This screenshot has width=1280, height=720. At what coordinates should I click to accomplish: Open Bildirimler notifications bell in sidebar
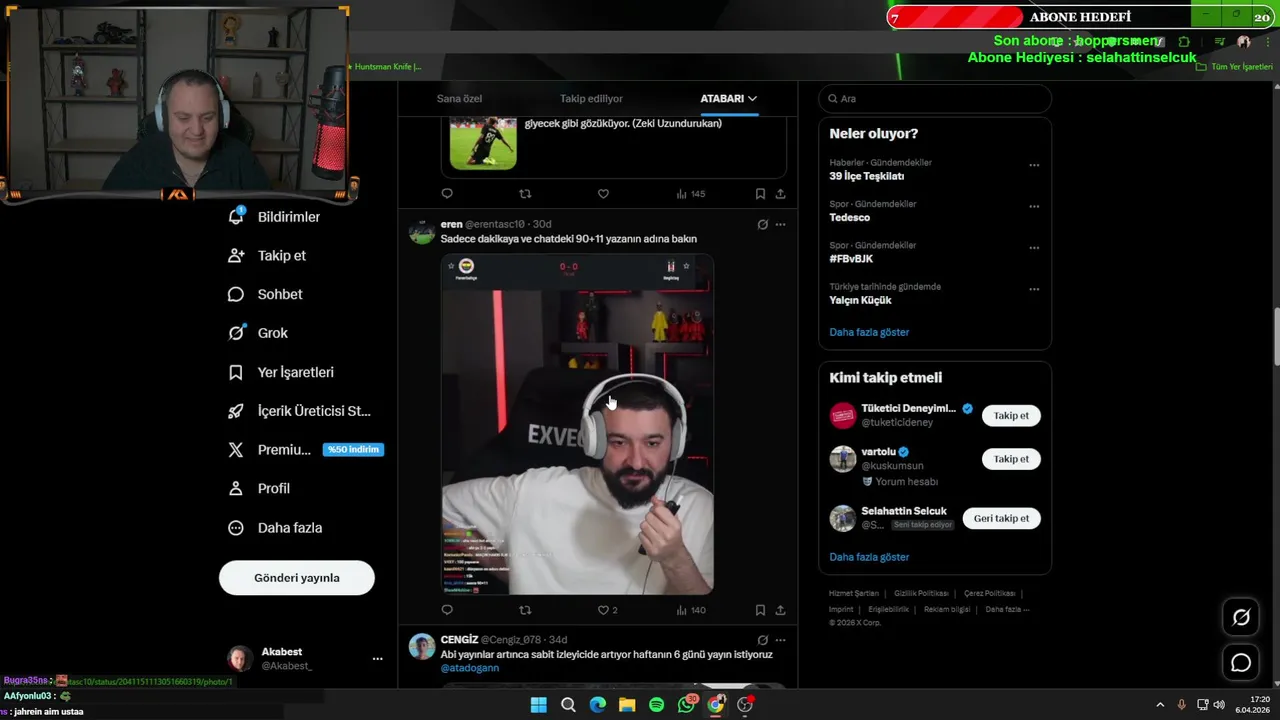tap(274, 217)
